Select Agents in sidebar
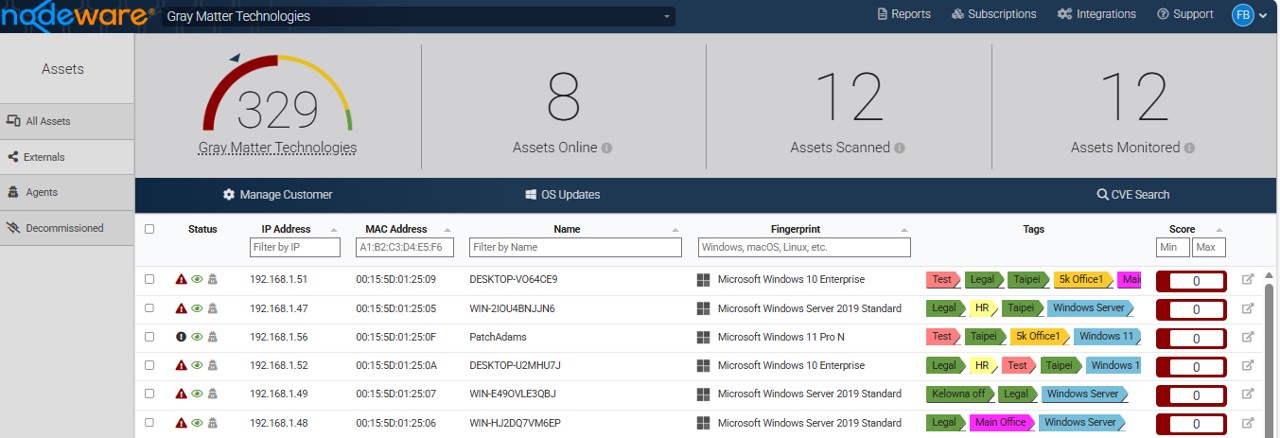 click(67, 192)
